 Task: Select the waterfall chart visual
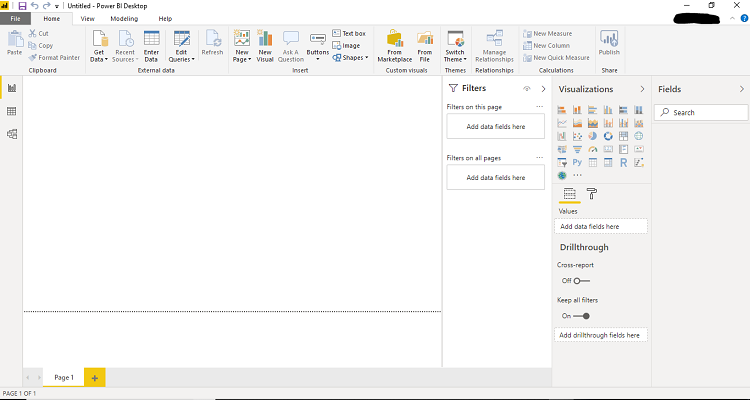pyautogui.click(x=562, y=136)
